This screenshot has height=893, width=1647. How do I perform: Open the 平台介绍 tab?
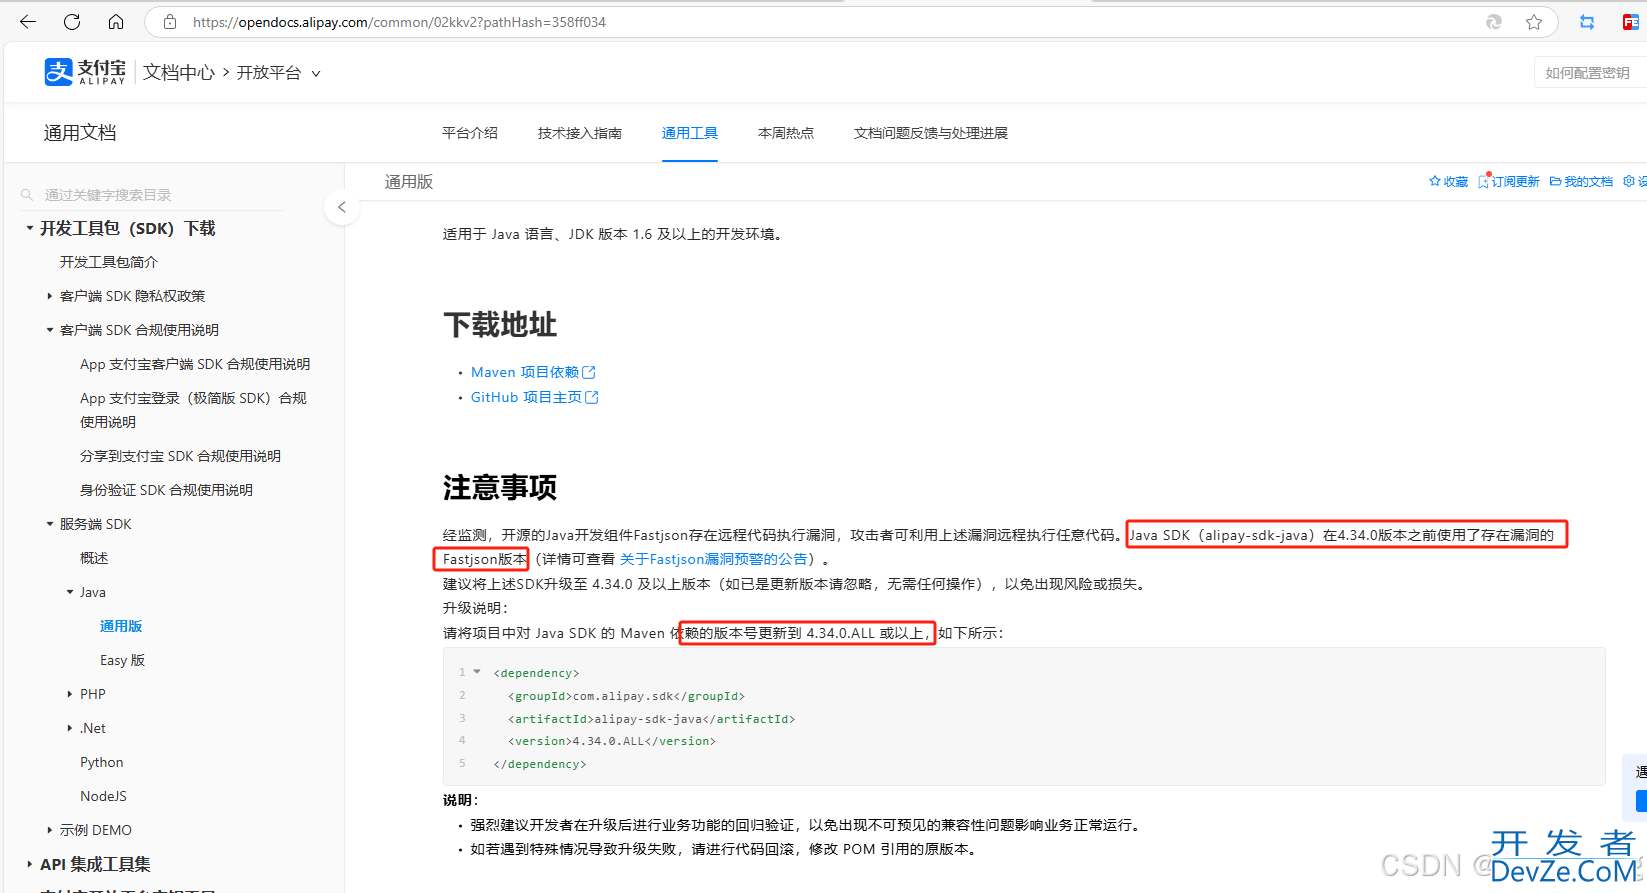click(470, 133)
